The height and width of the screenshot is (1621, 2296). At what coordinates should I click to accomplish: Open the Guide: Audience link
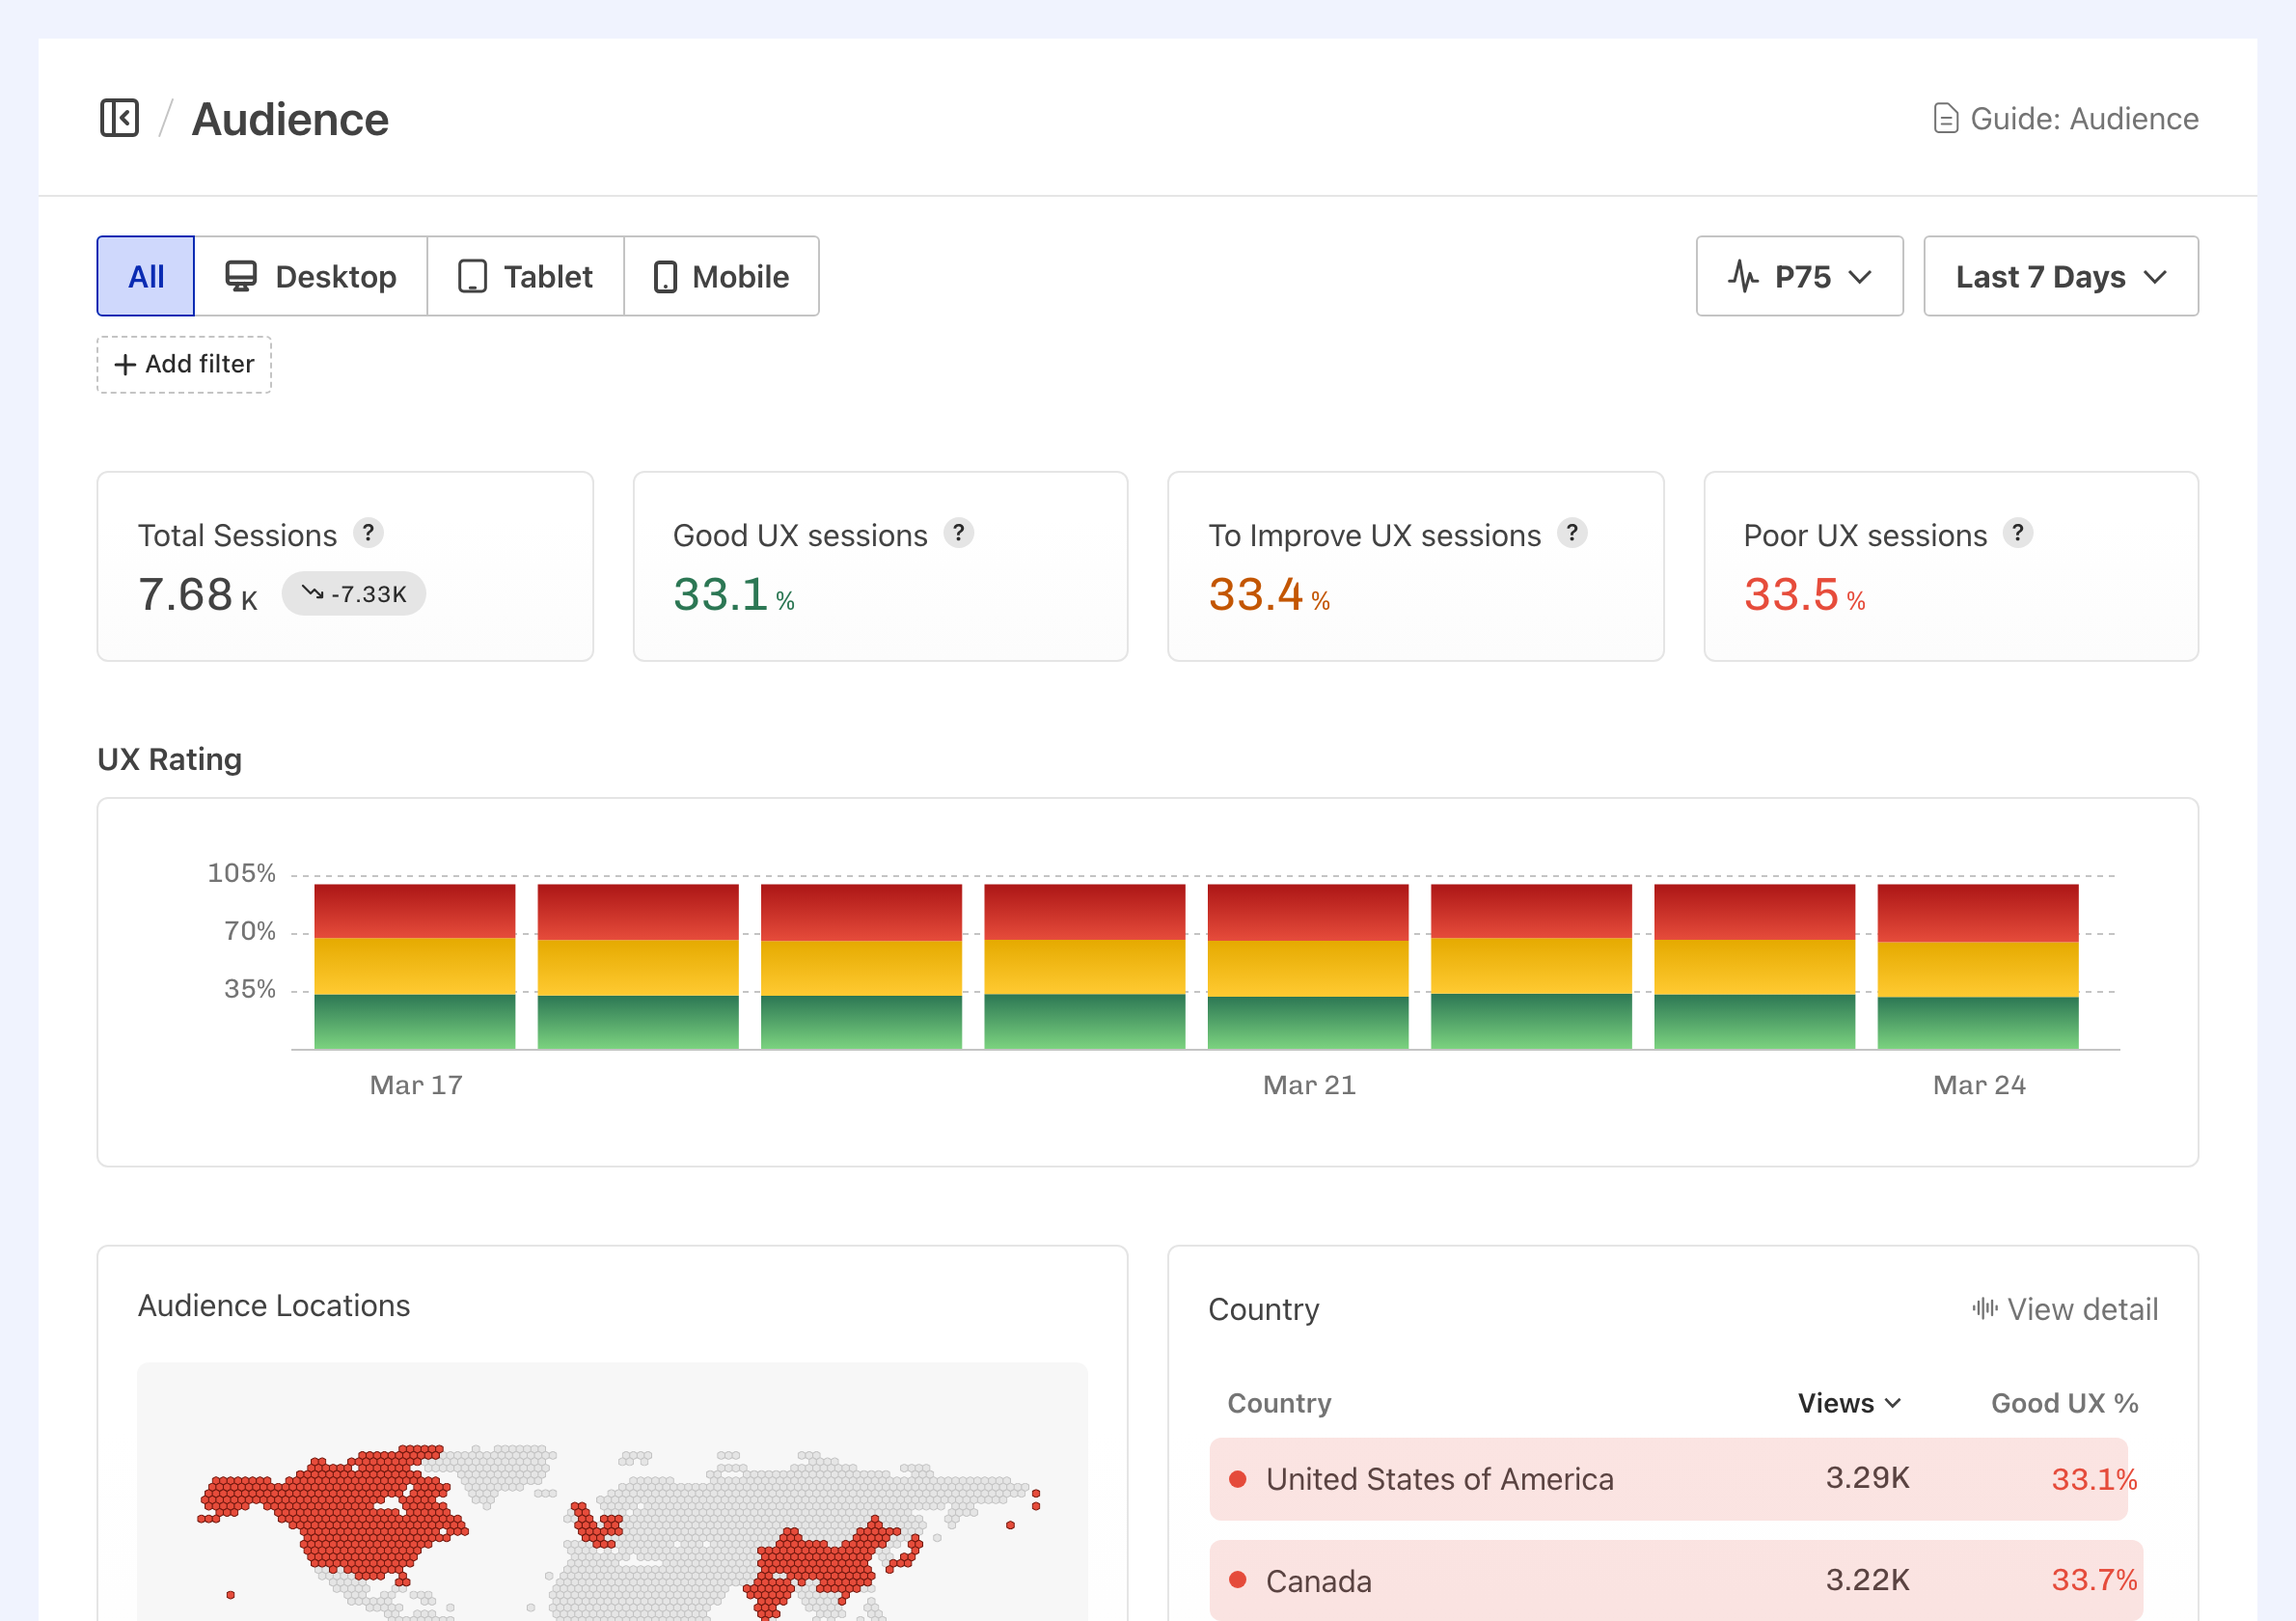pyautogui.click(x=2085, y=118)
